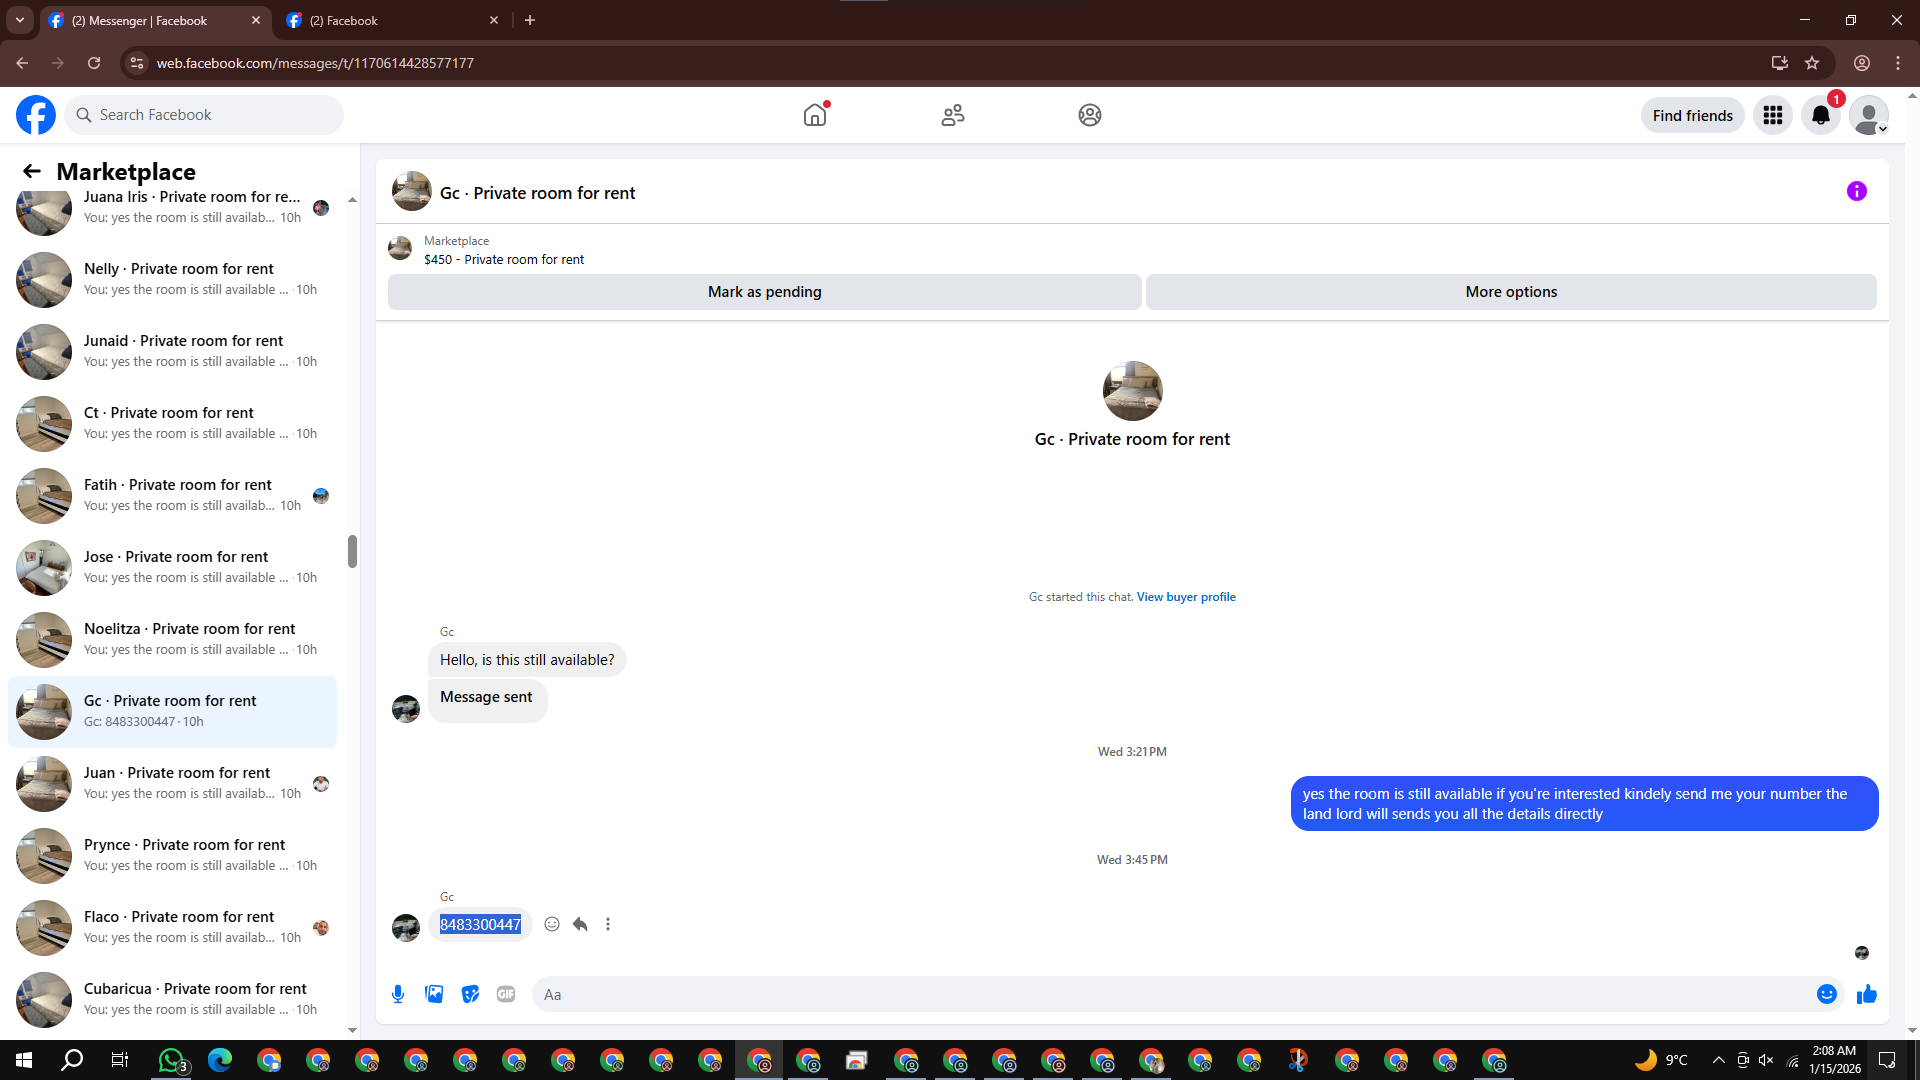The image size is (1920, 1080).
Task: Open the View buyer profile link
Action: pyautogui.click(x=1186, y=597)
